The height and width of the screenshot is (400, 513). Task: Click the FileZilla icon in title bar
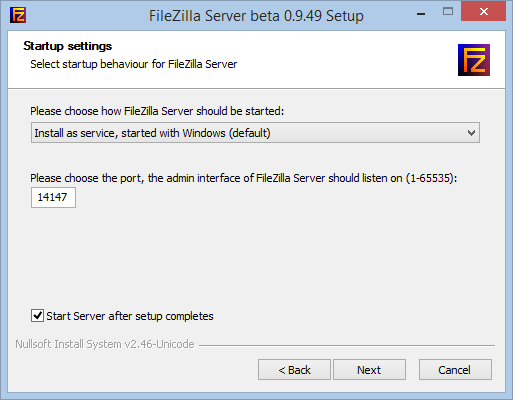[x=18, y=15]
